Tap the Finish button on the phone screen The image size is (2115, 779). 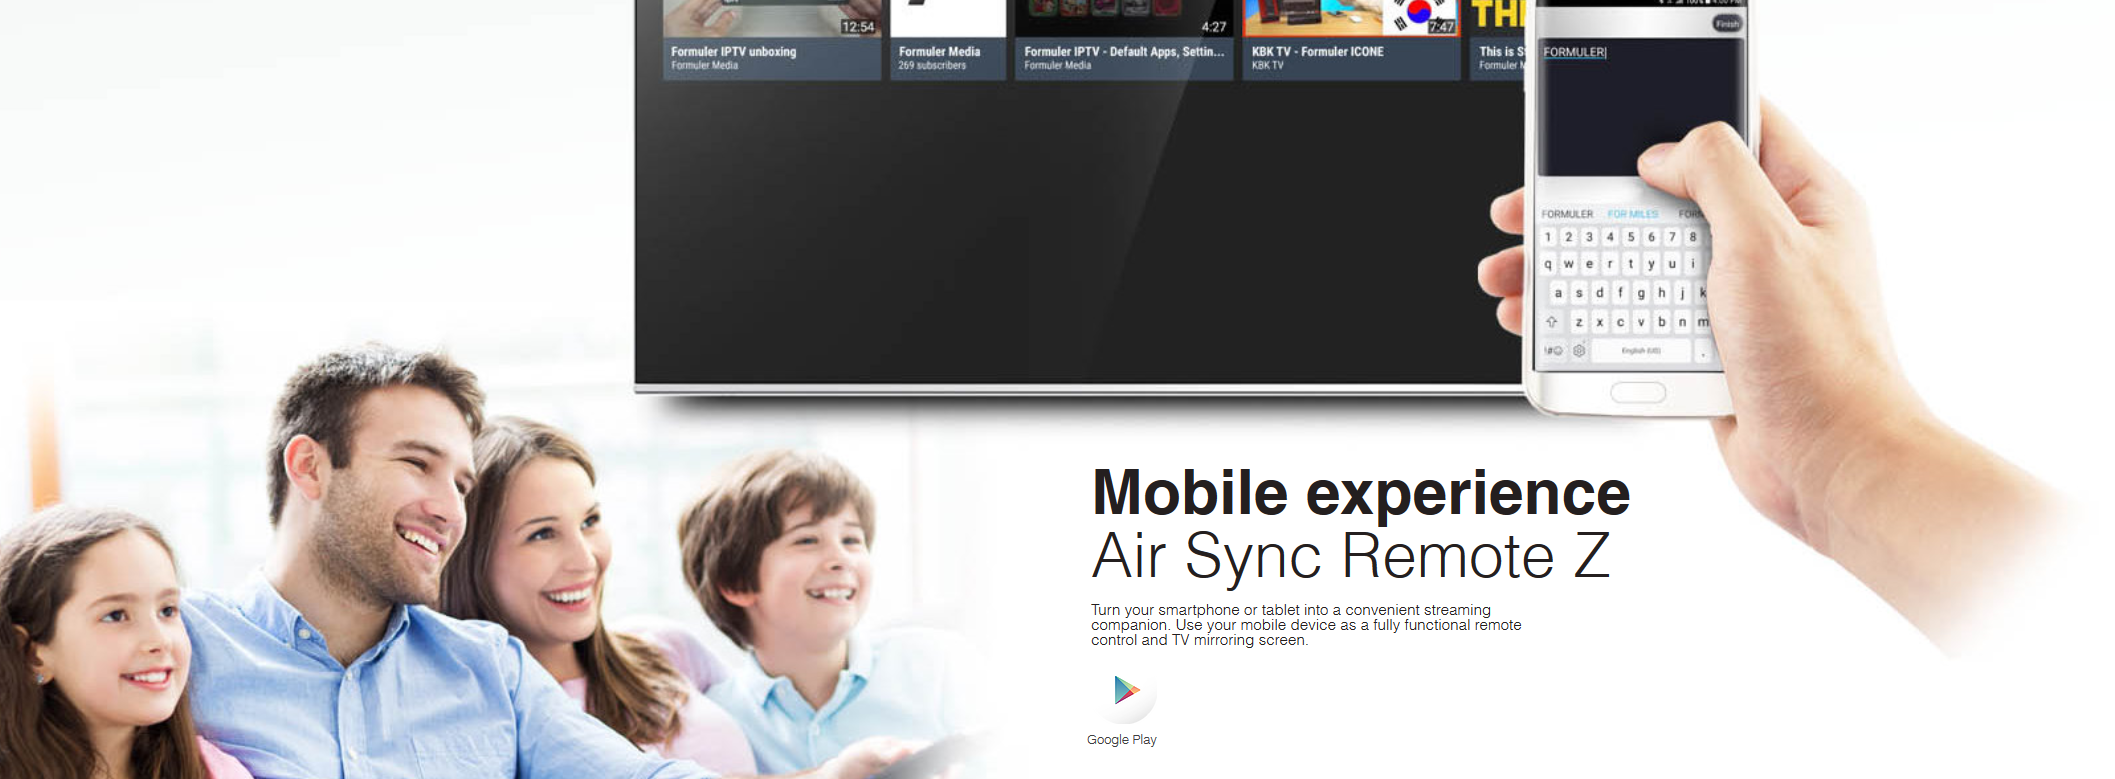tap(1726, 23)
